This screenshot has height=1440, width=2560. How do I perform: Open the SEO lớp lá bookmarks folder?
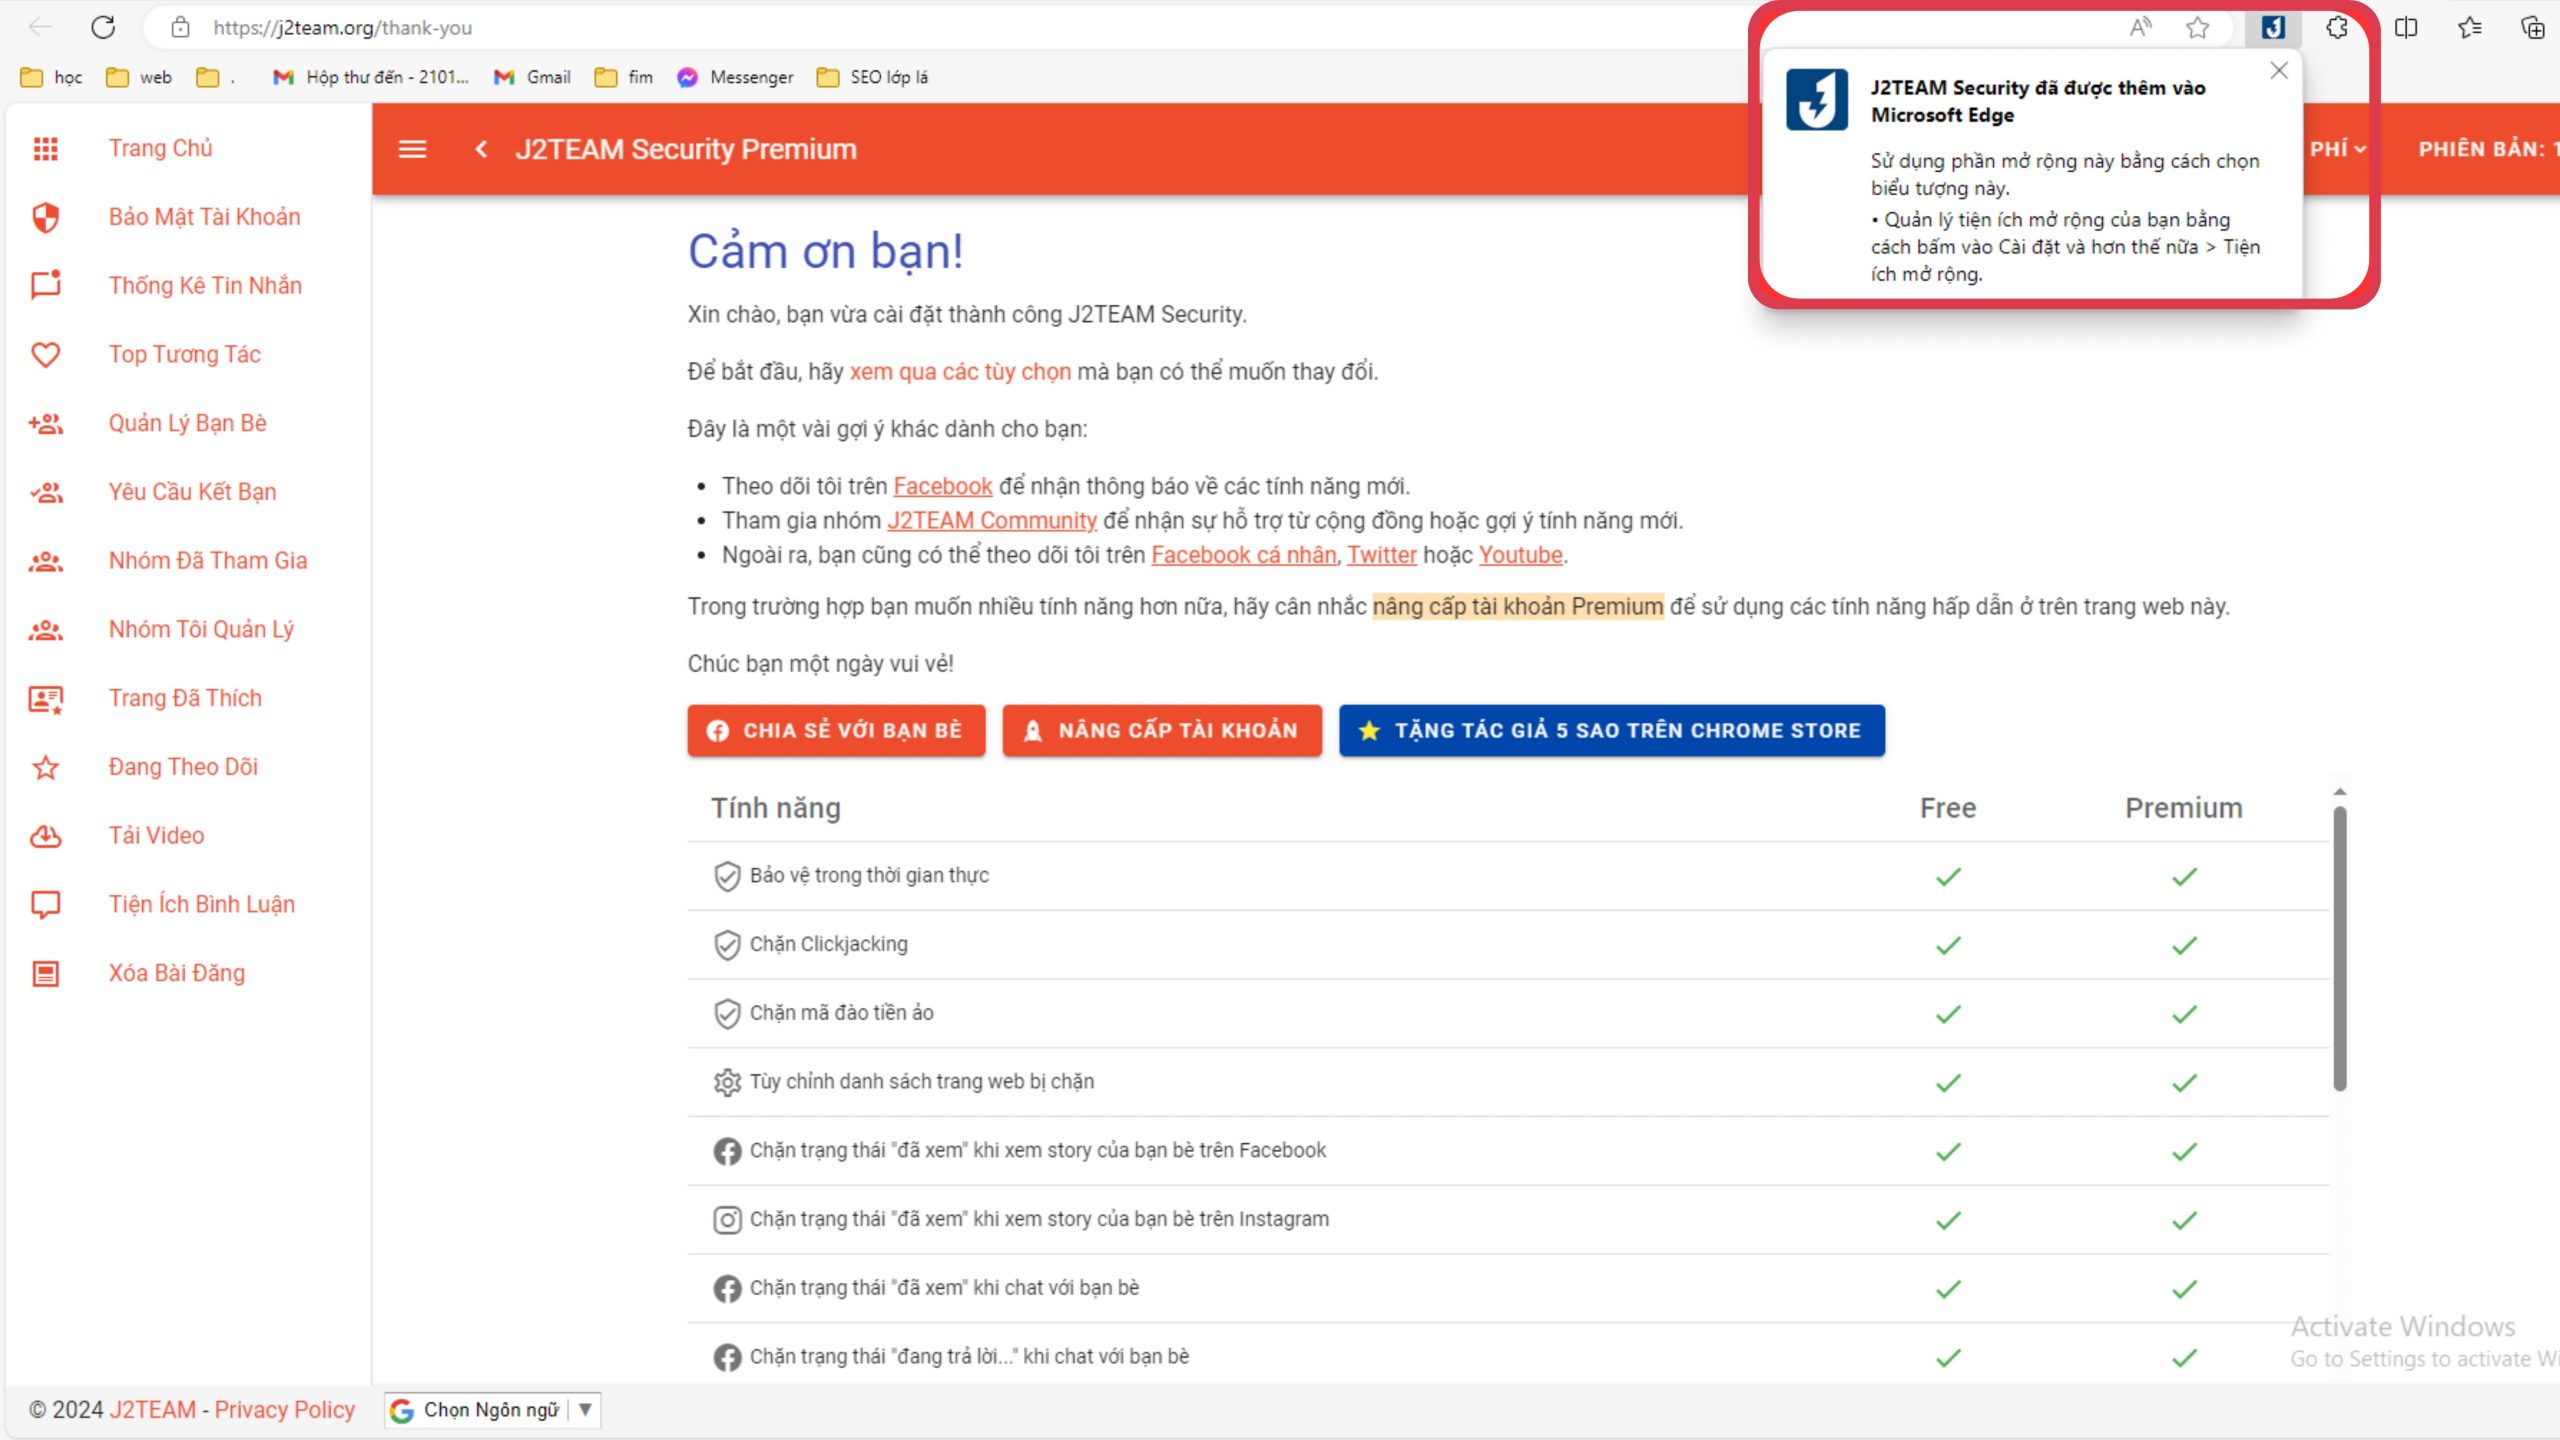873,77
